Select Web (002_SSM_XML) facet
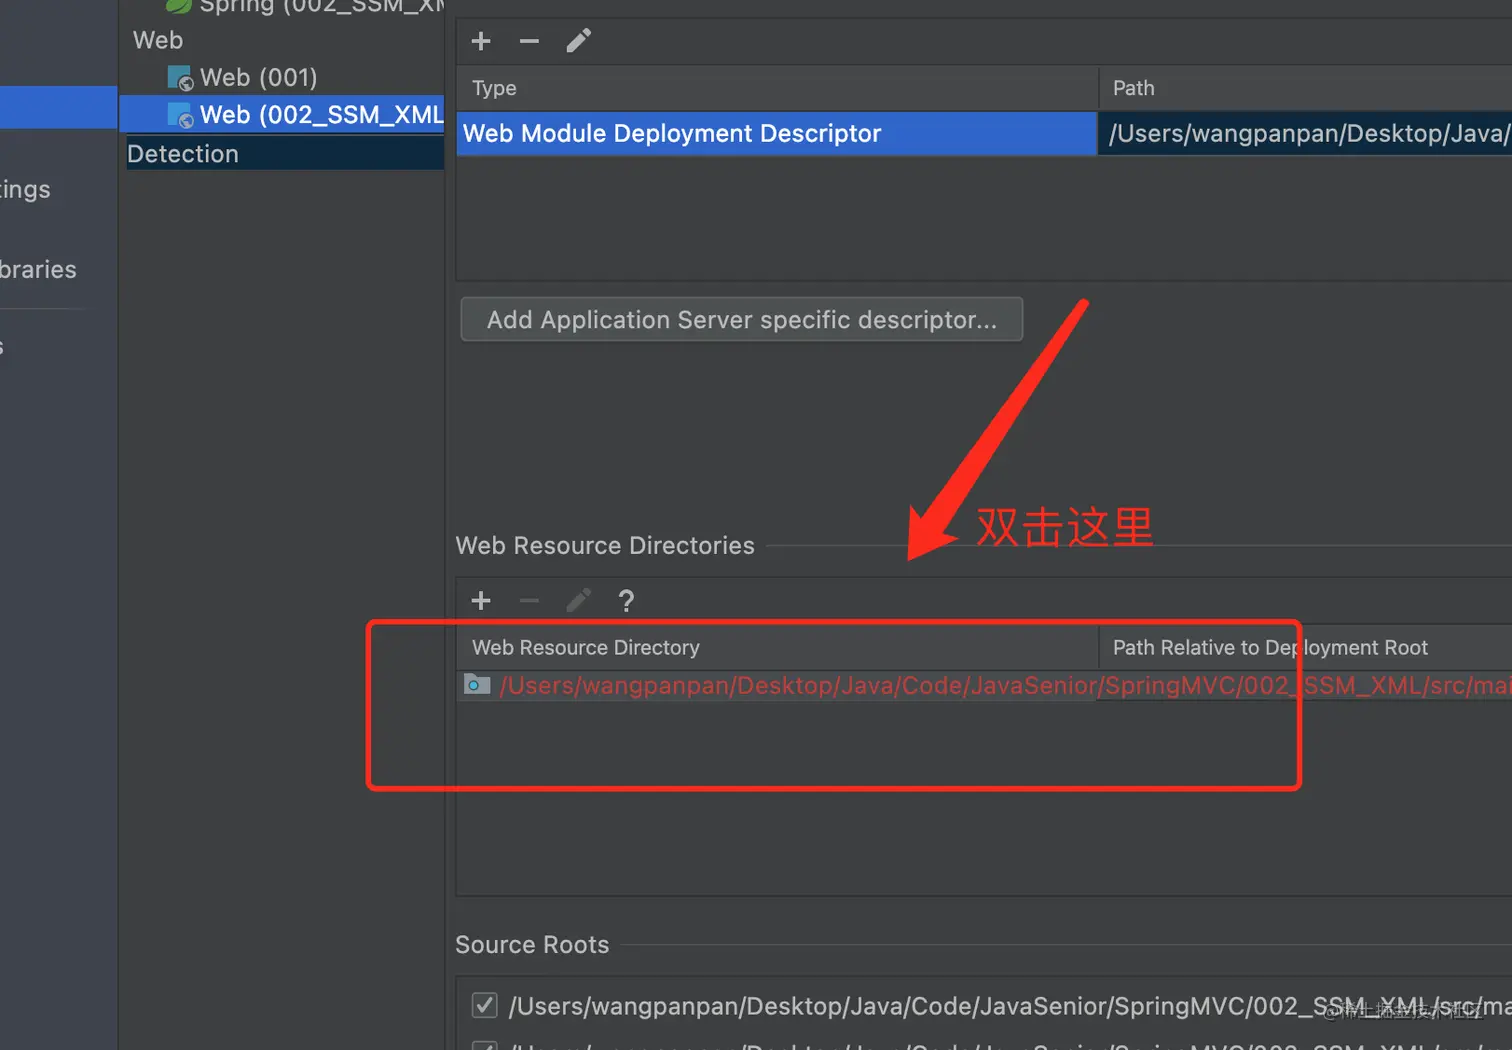 [x=321, y=115]
